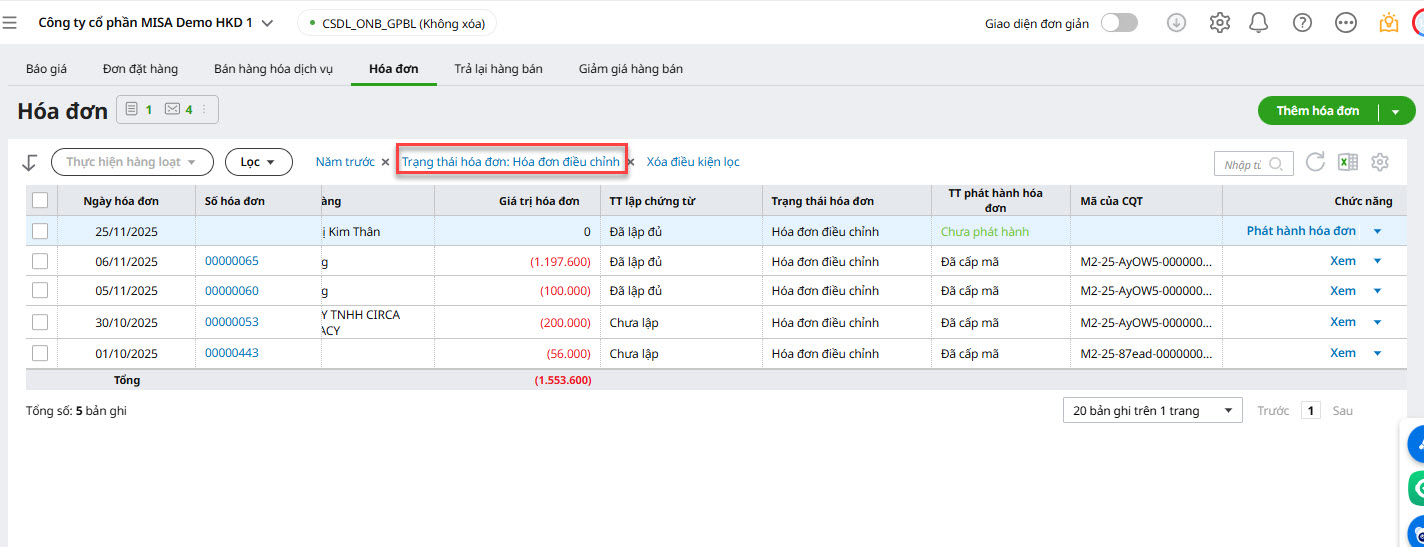The image size is (1424, 547).
Task: Open the hamburger navigation menu
Action: tap(10, 23)
